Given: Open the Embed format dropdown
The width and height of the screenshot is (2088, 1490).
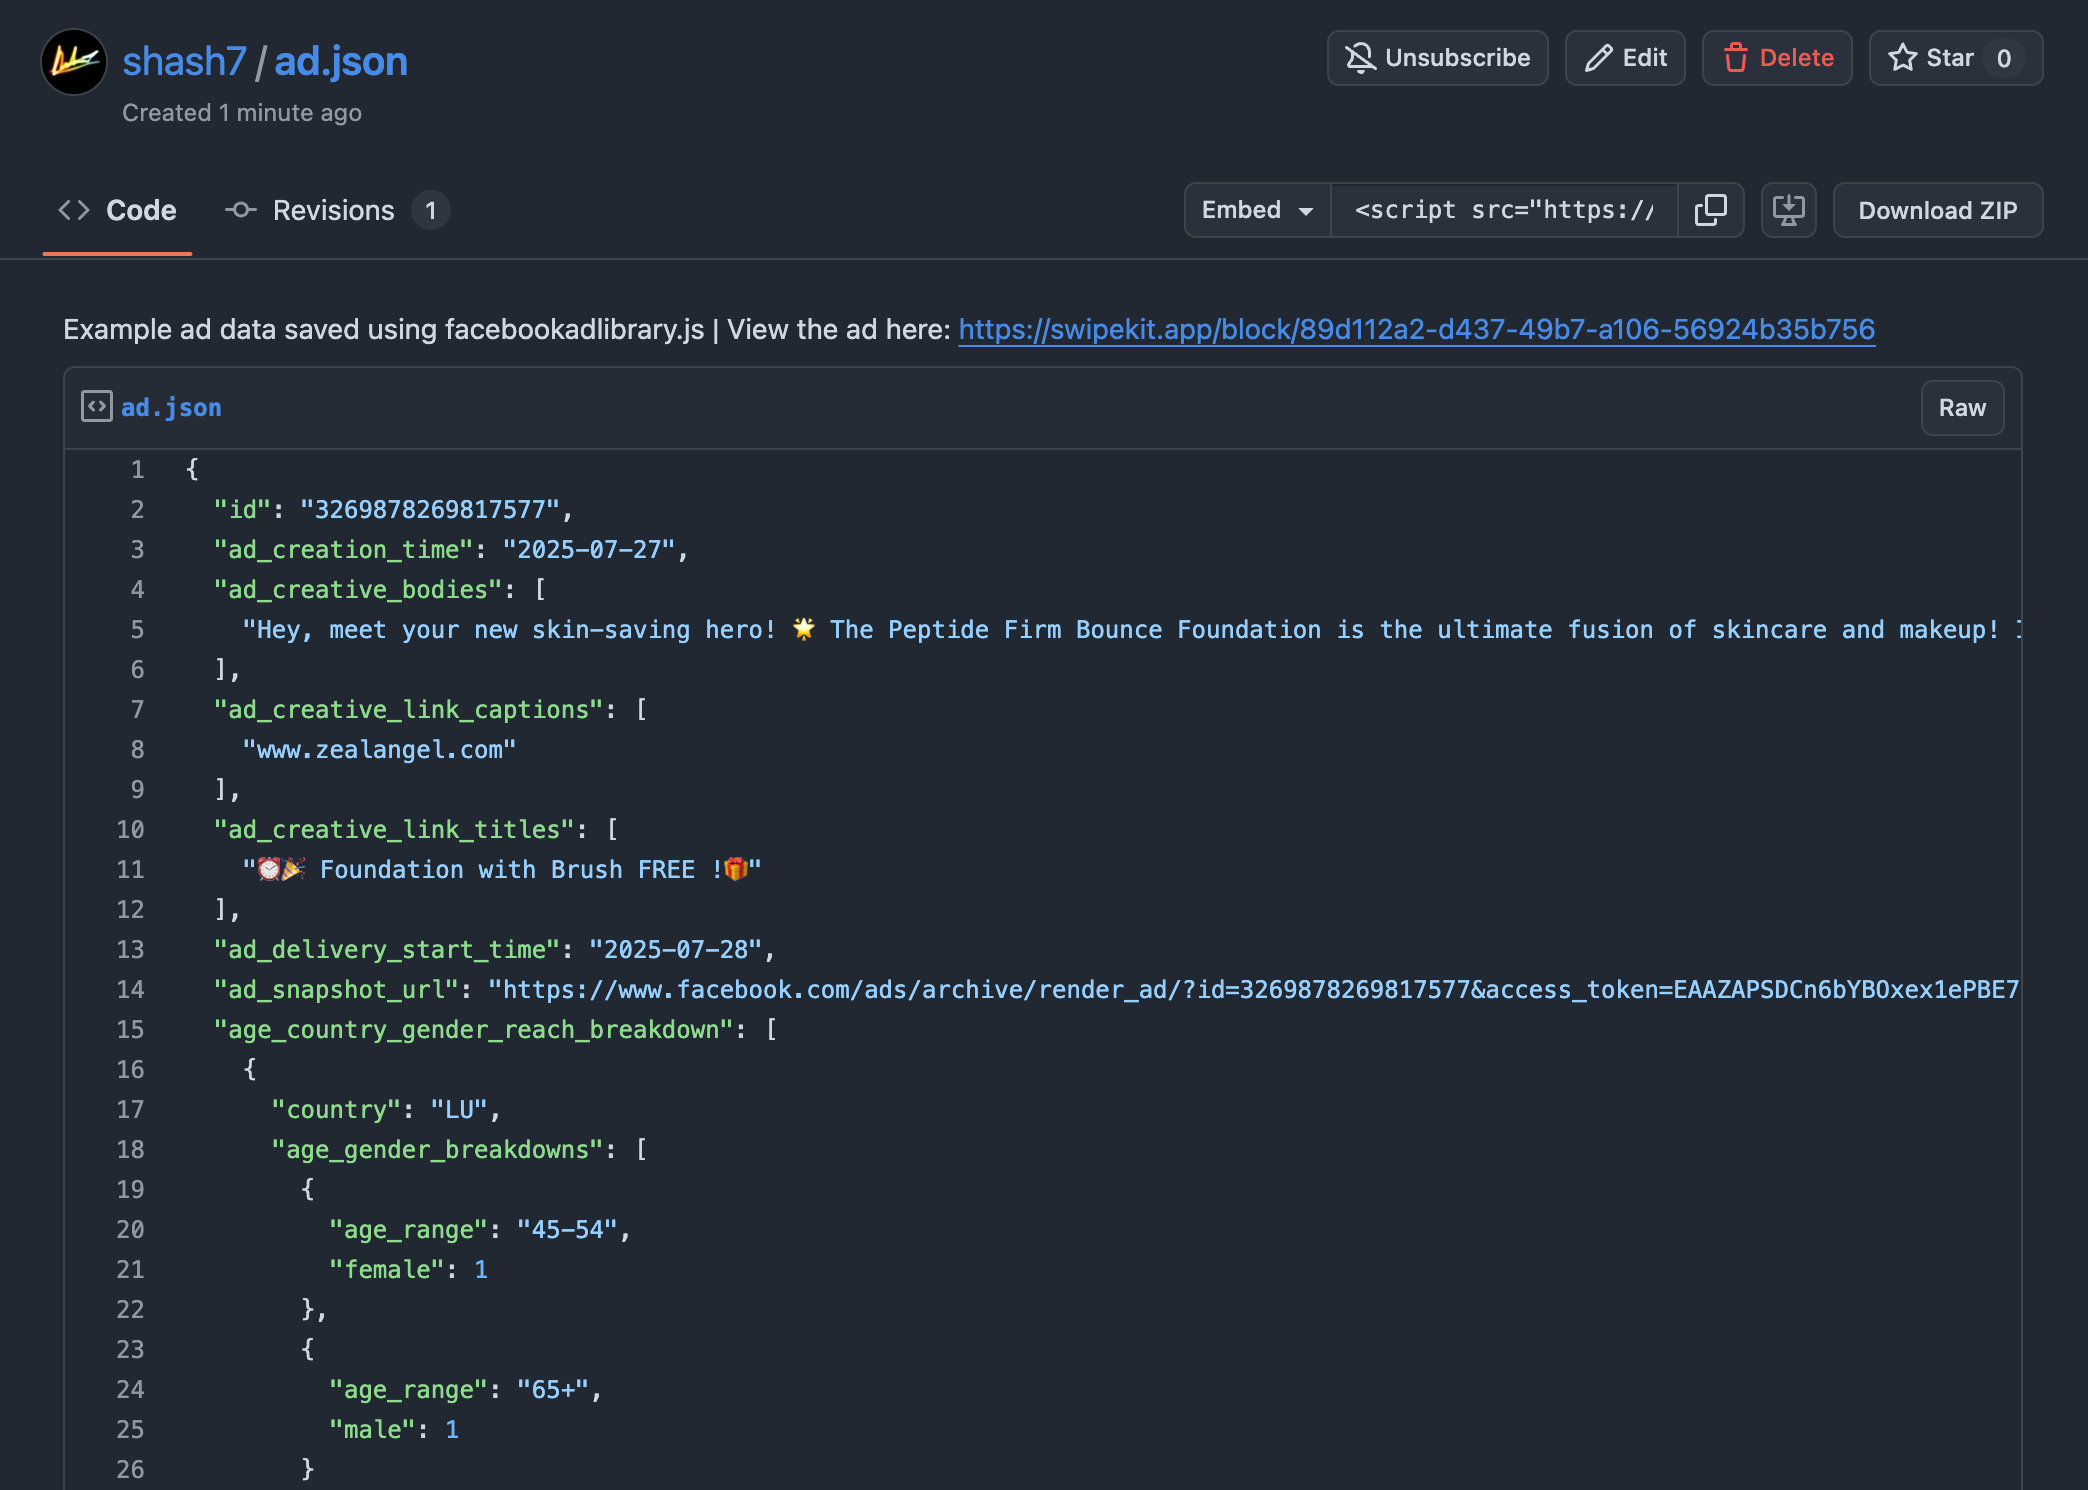Looking at the screenshot, I should 1256,210.
